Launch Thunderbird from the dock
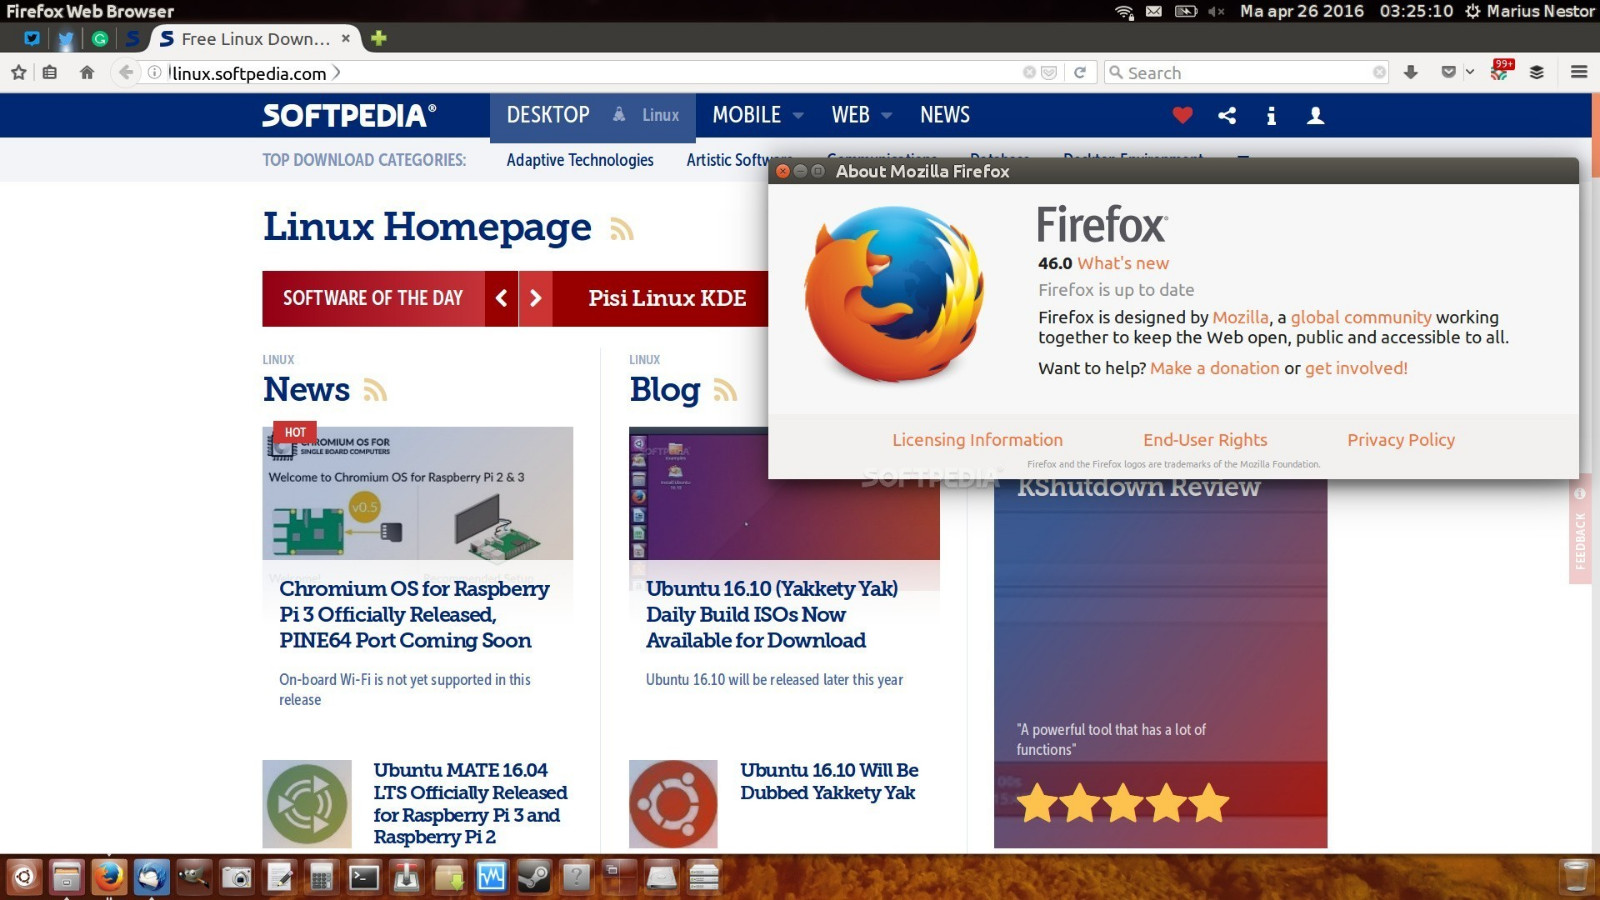Screen dimensions: 1600x900 [151, 878]
